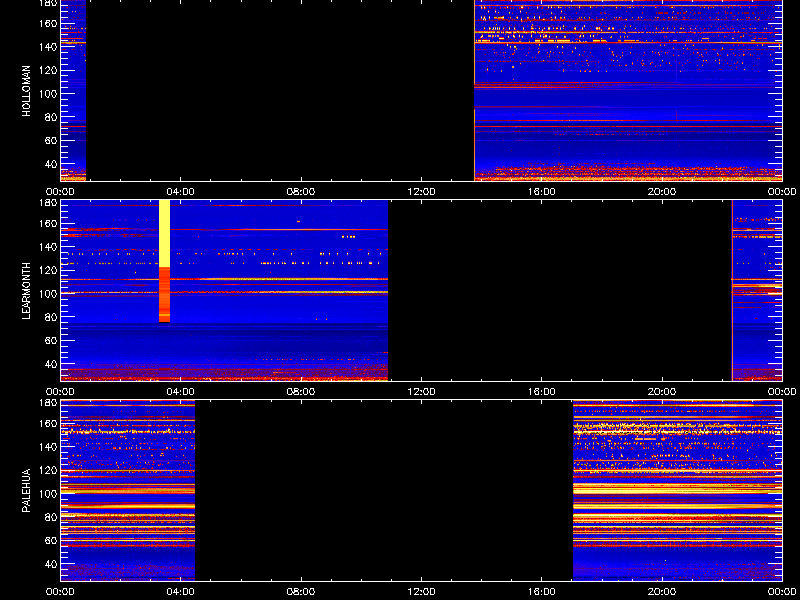800x600 pixels.
Task: Click the LEARMONTH station axis label
Action: [27, 291]
